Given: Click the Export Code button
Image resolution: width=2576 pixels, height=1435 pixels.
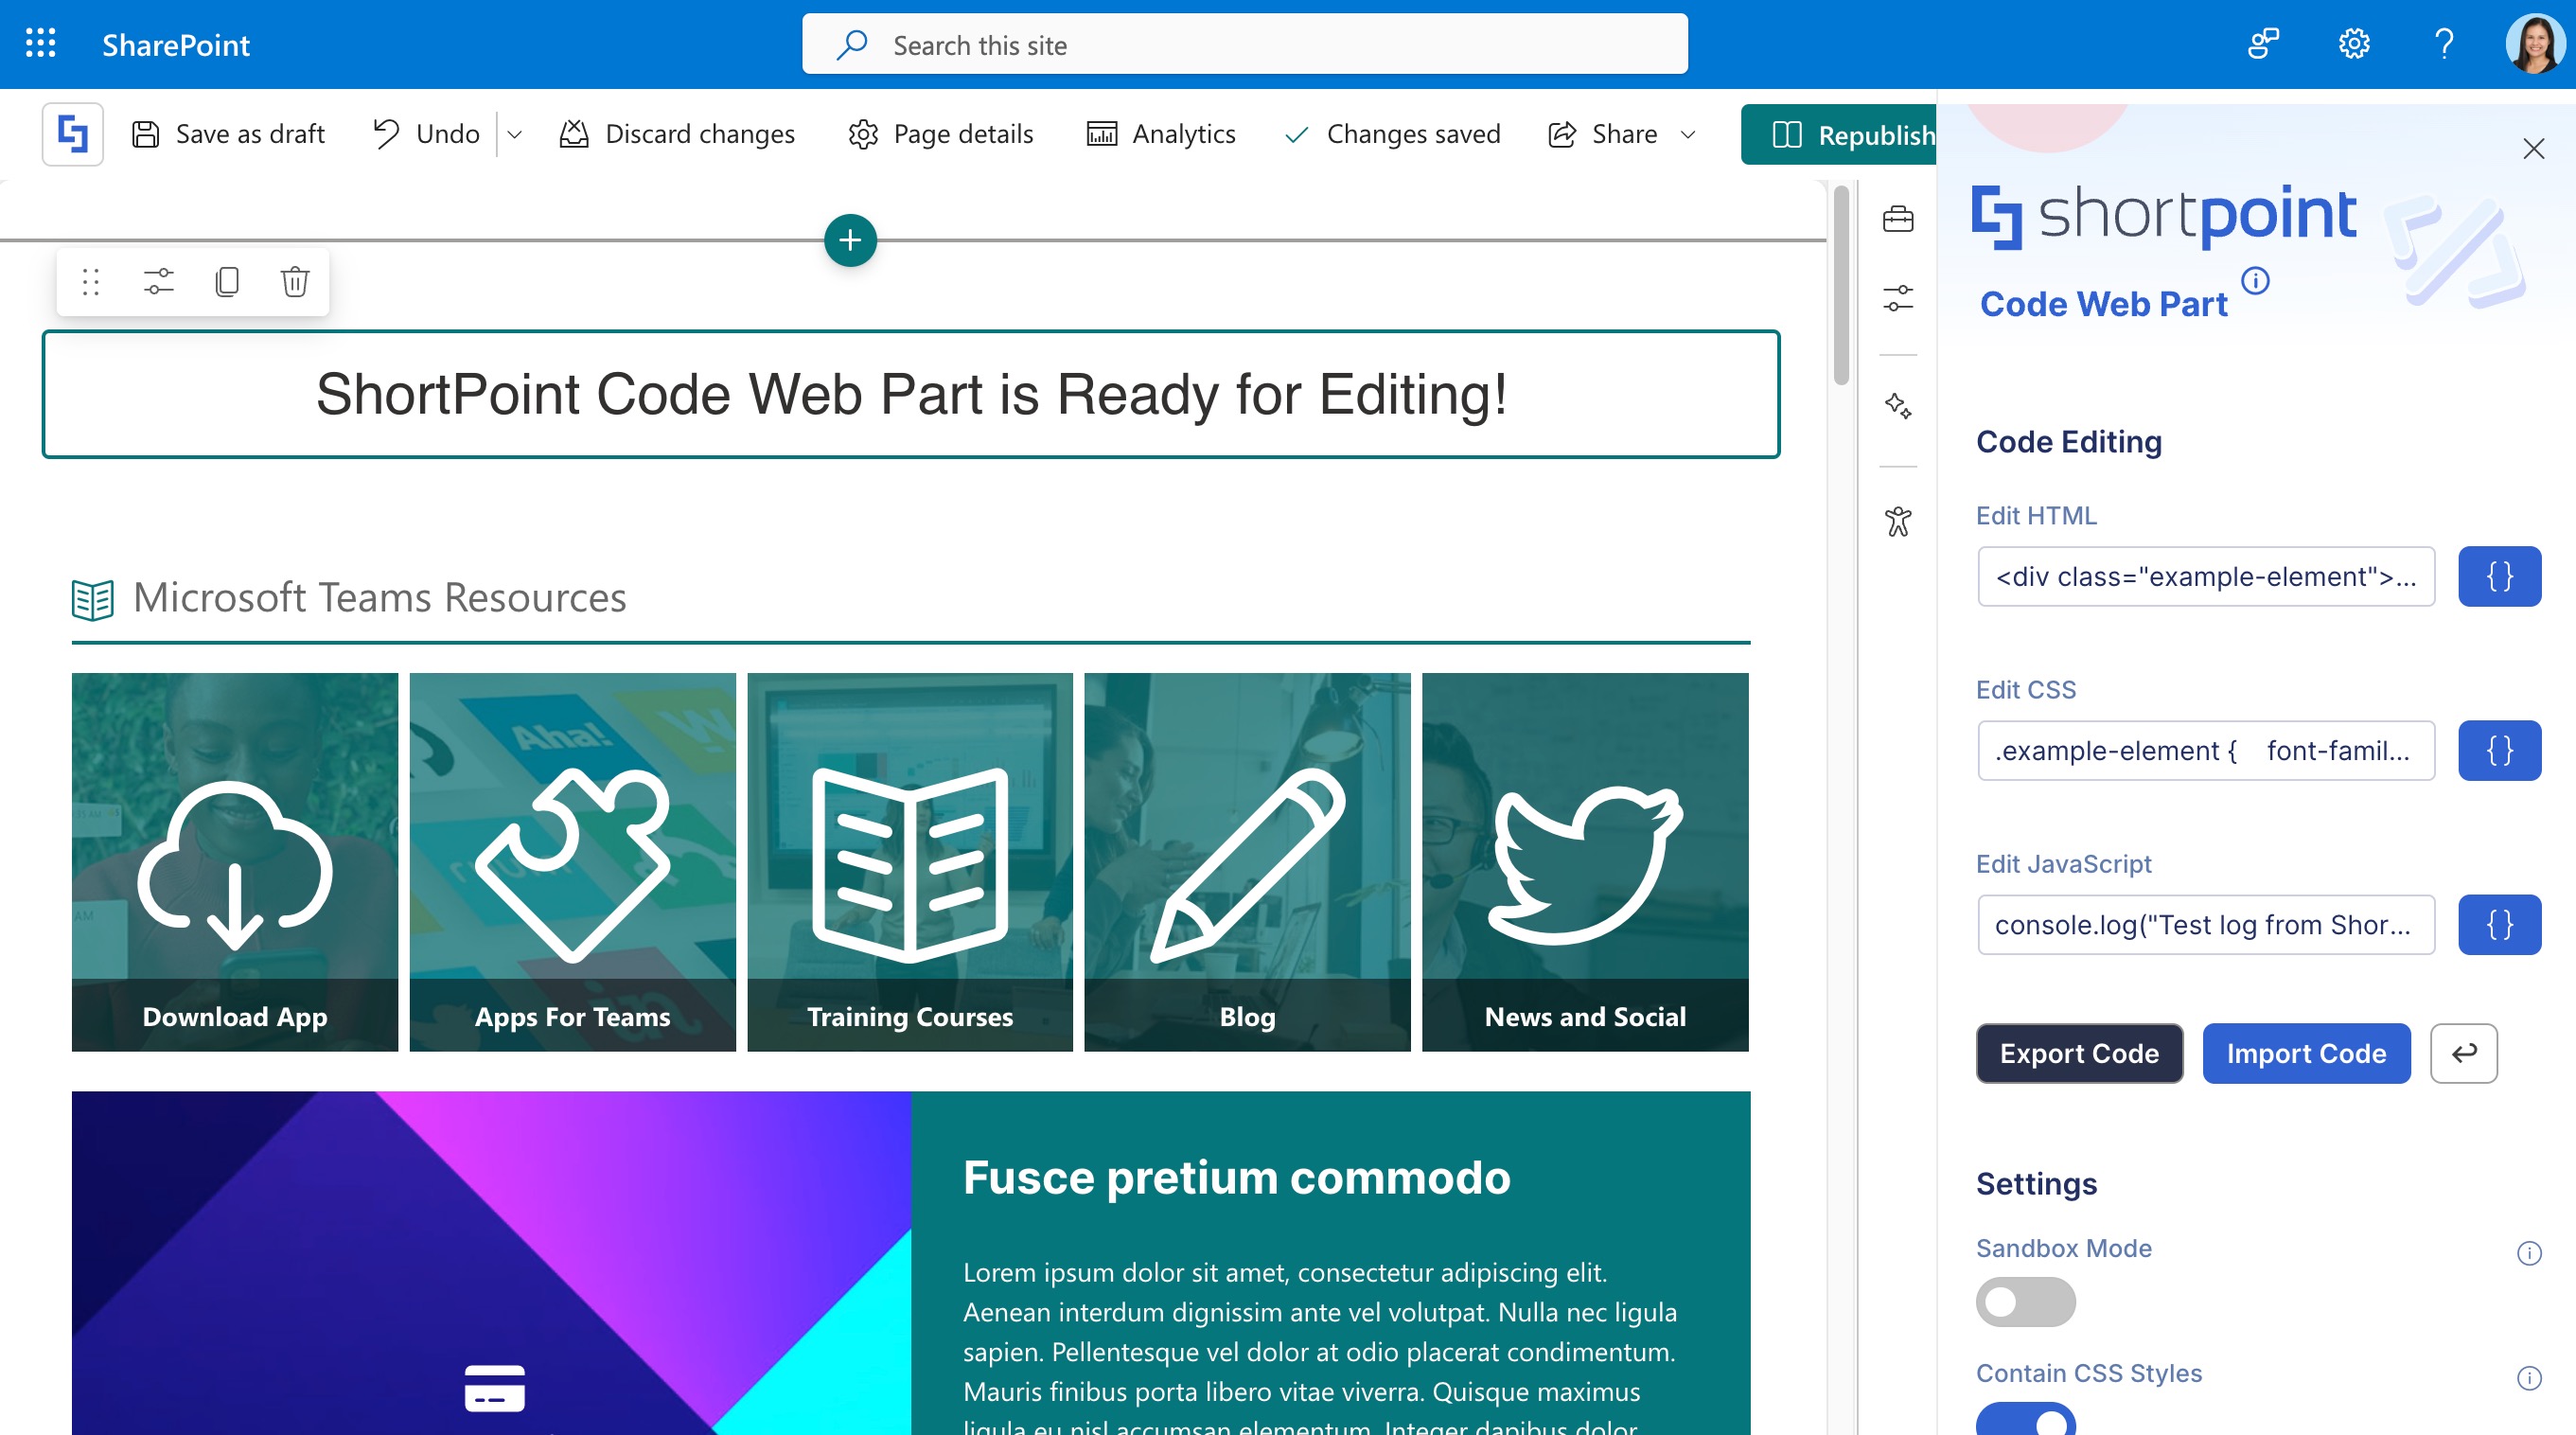Looking at the screenshot, I should pos(2078,1053).
